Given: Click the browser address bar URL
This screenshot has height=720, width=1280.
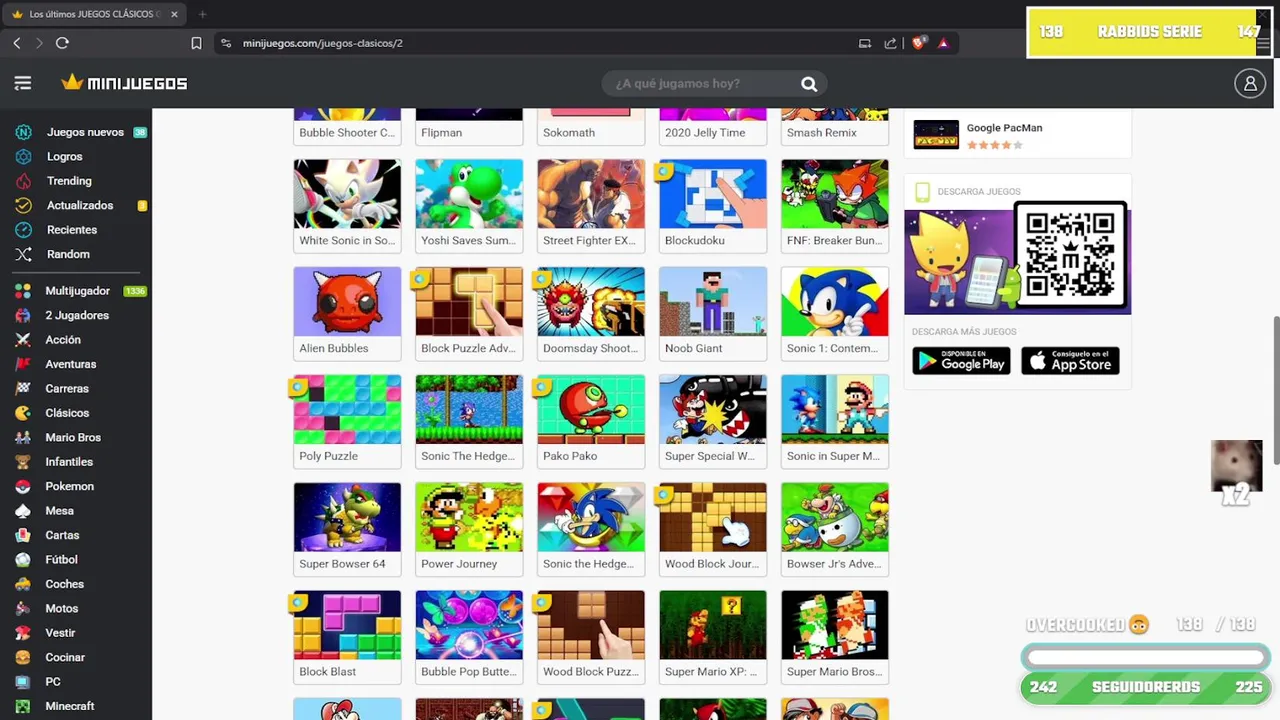Looking at the screenshot, I should click(x=322, y=43).
